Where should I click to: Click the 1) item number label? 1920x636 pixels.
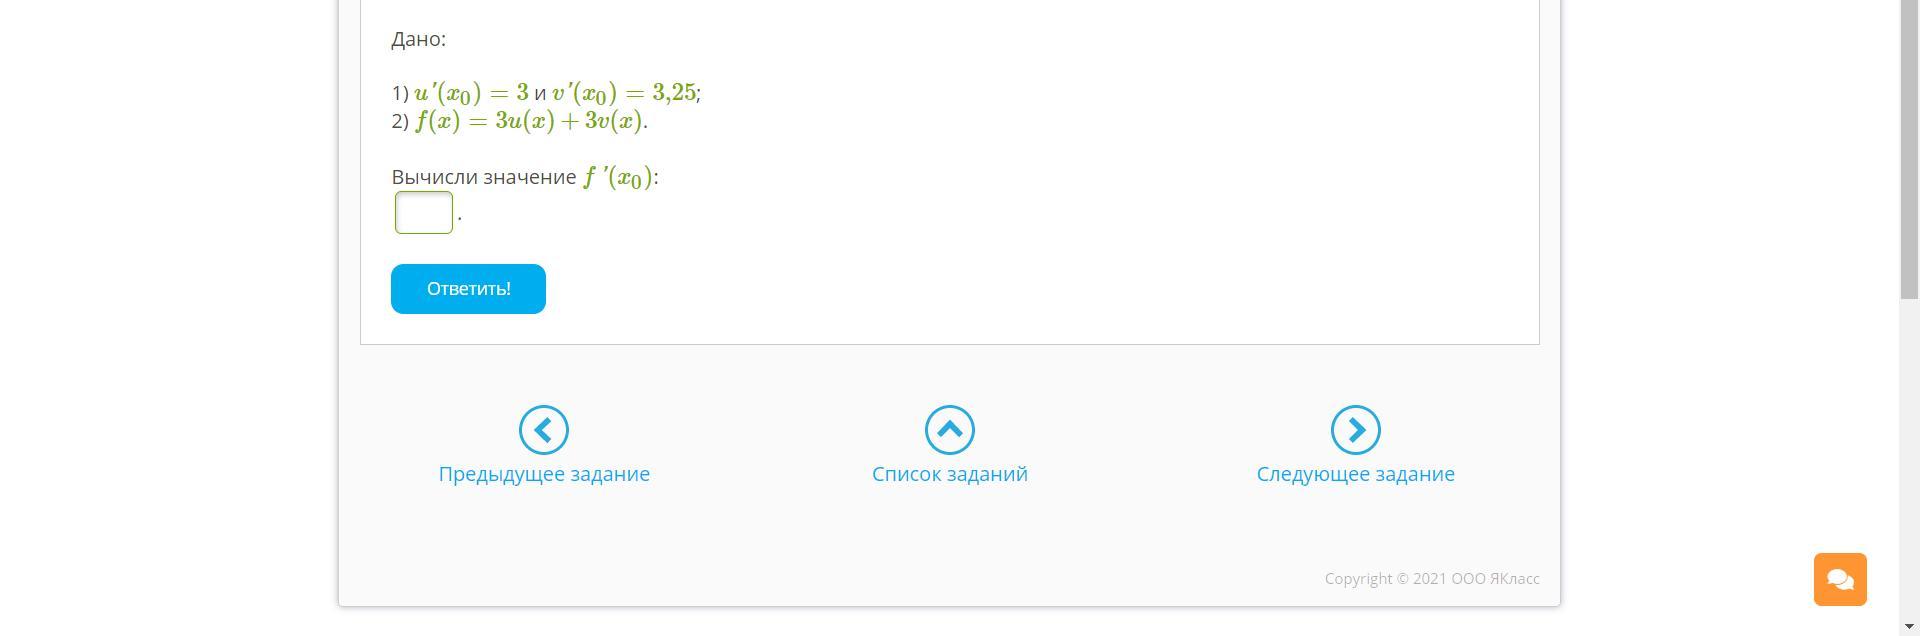(x=400, y=93)
